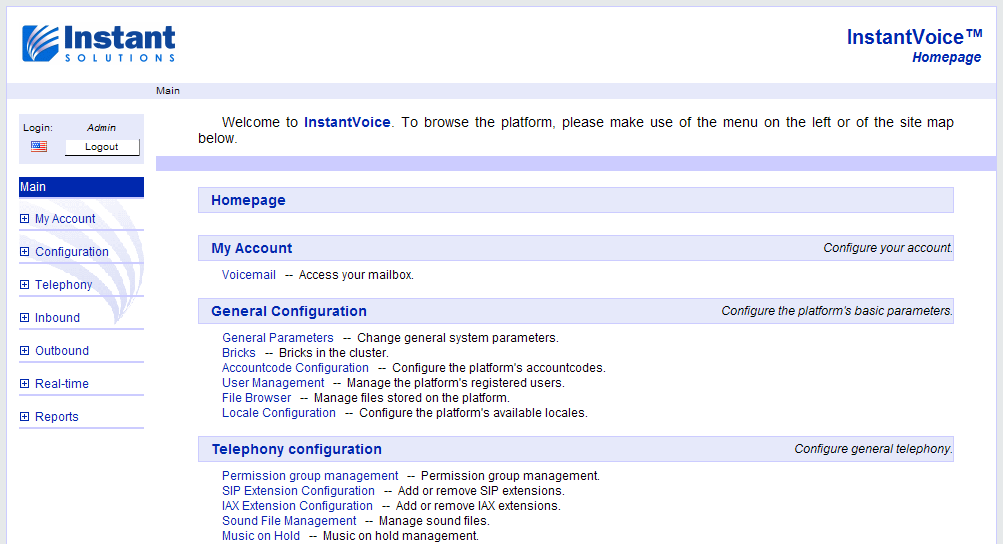Expand the Real-time plus icon
The height and width of the screenshot is (544, 1003).
(x=25, y=384)
